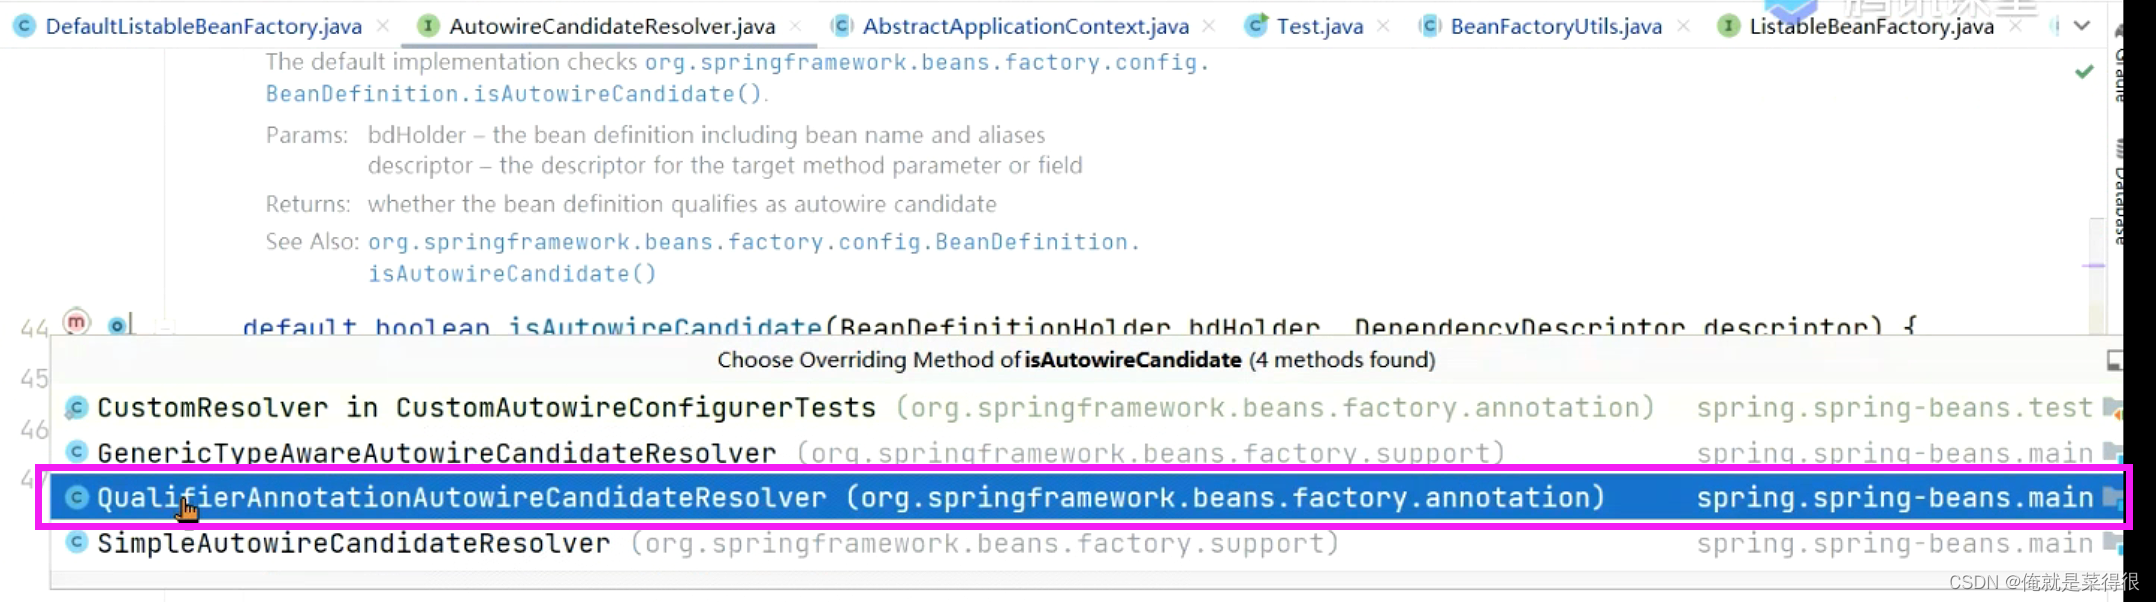
Task: Click the AbstractApplicationContext.java class icon
Action: coord(842,26)
